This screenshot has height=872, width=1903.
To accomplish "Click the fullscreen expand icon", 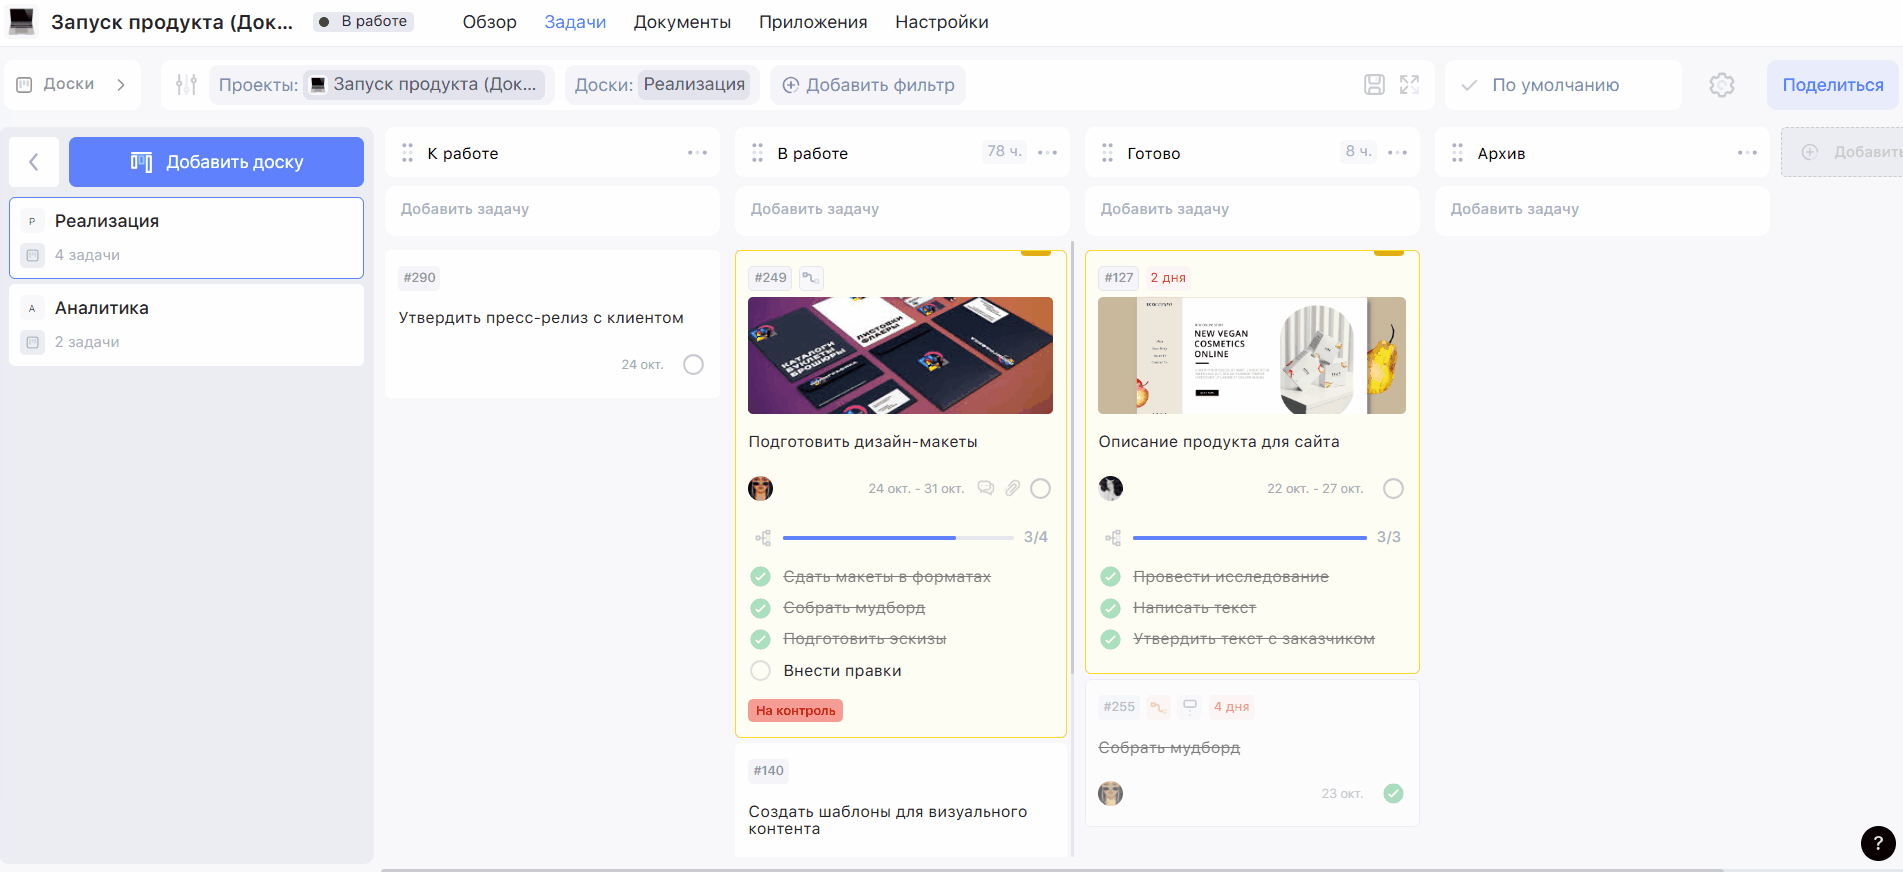I will click(x=1409, y=85).
